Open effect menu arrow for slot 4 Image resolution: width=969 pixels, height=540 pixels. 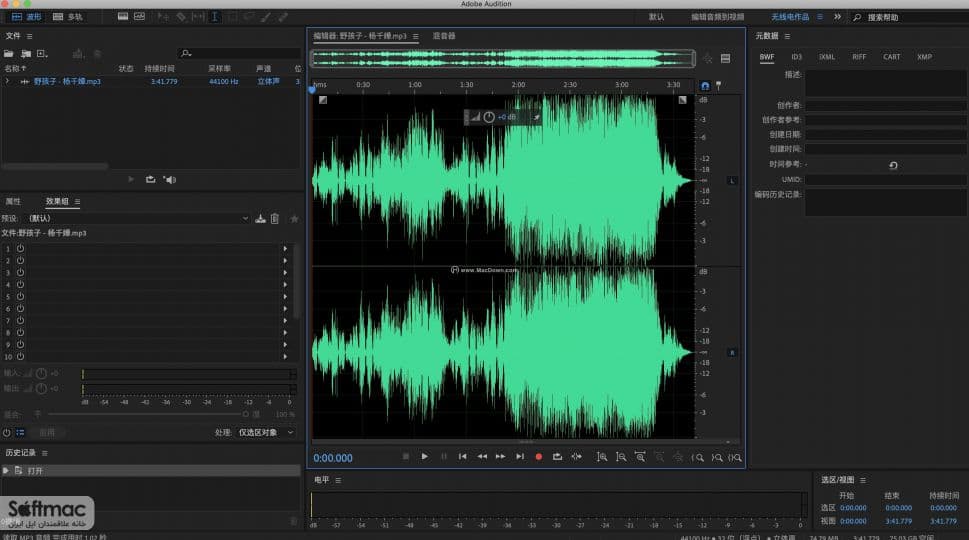pyautogui.click(x=285, y=284)
